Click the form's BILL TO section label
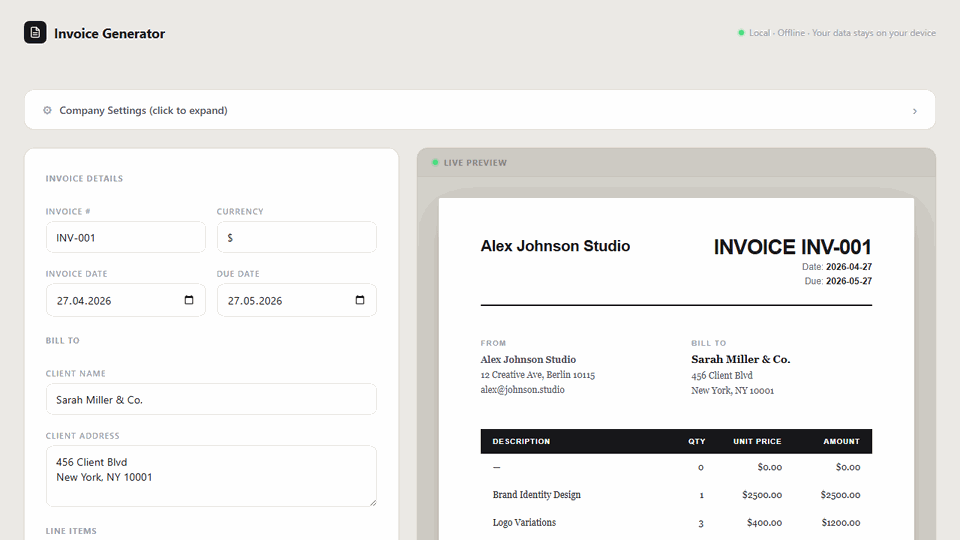The image size is (960, 540). (62, 340)
